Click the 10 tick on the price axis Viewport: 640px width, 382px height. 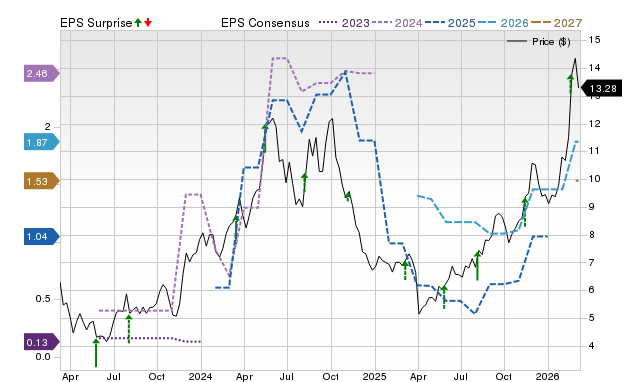pyautogui.click(x=594, y=179)
